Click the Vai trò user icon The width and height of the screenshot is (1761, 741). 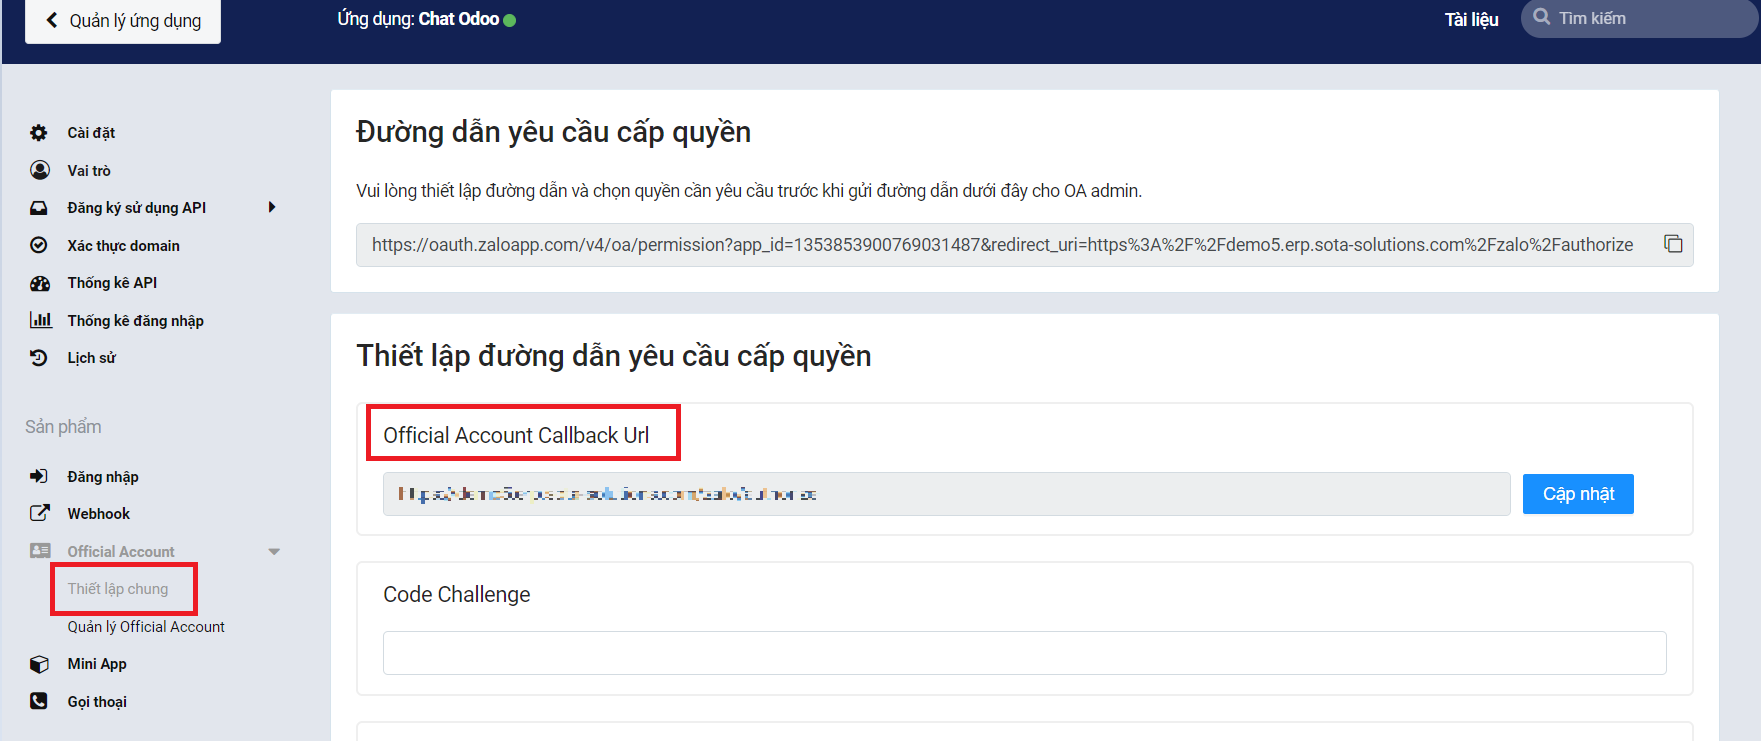(x=39, y=170)
